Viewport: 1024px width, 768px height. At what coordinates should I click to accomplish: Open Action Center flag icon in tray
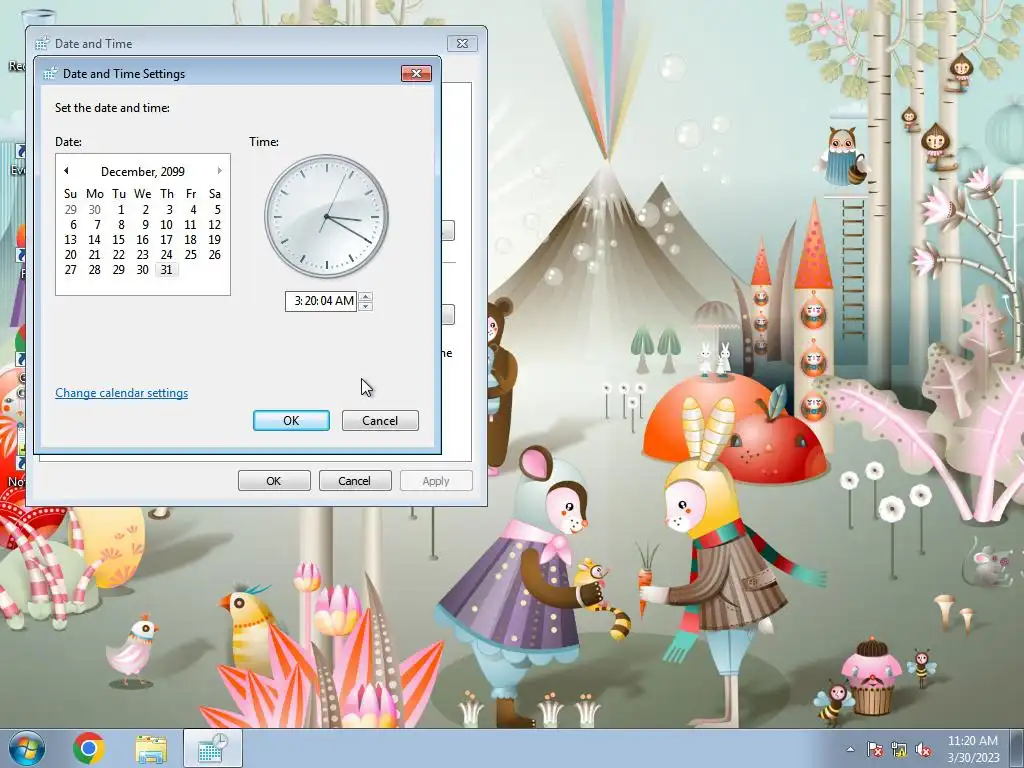coord(874,749)
